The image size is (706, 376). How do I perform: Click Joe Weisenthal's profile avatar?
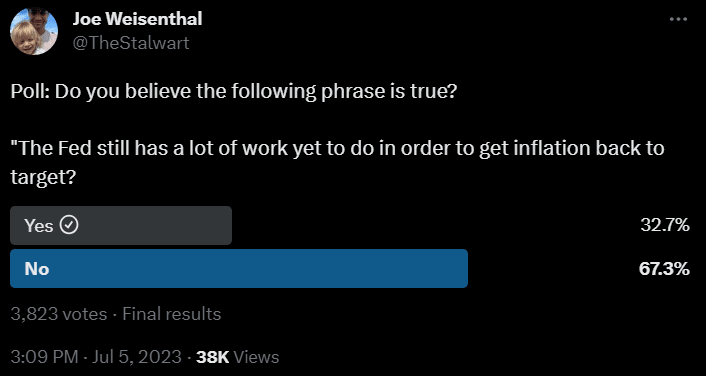[x=34, y=31]
